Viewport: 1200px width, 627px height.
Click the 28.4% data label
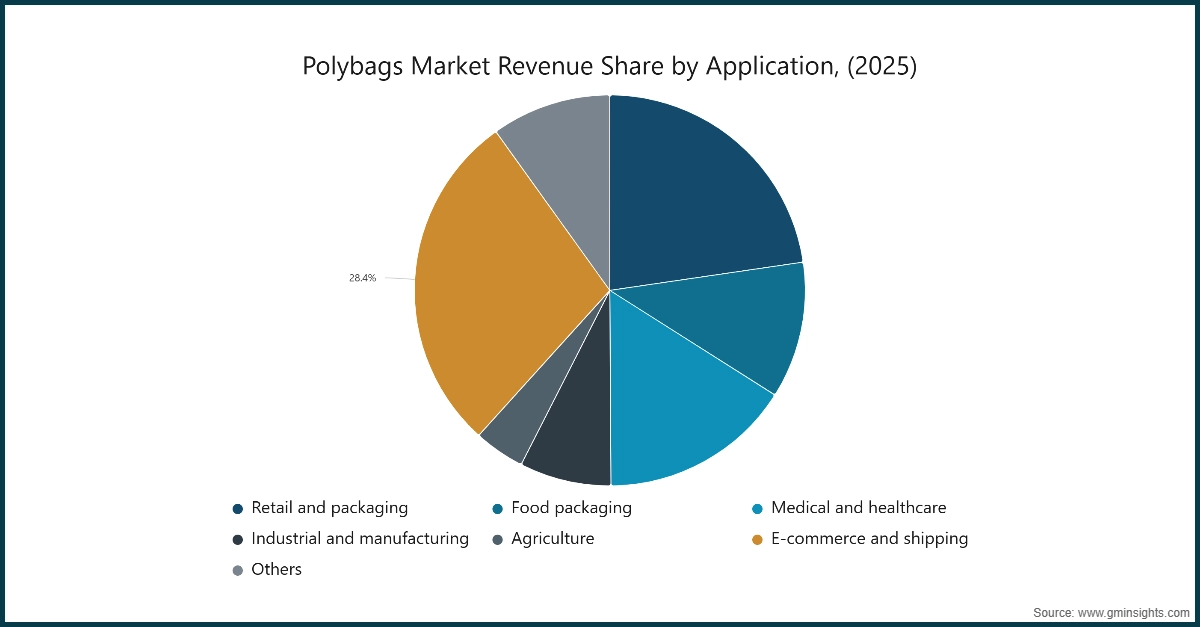[x=362, y=279]
